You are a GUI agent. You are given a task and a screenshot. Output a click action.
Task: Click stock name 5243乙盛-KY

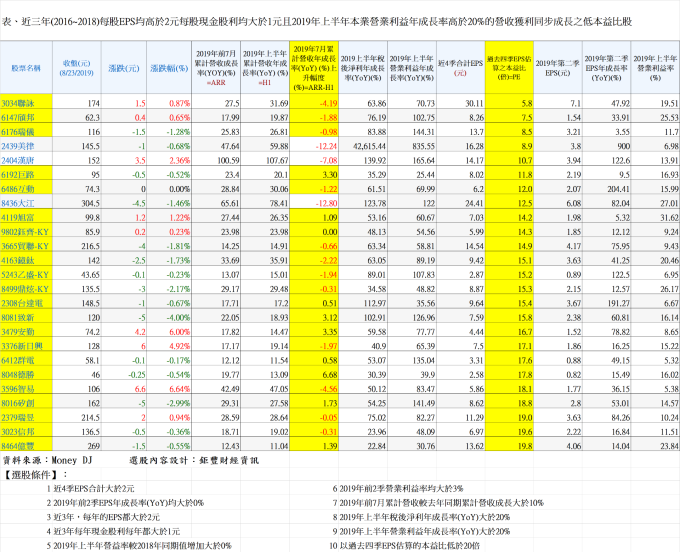point(25,275)
